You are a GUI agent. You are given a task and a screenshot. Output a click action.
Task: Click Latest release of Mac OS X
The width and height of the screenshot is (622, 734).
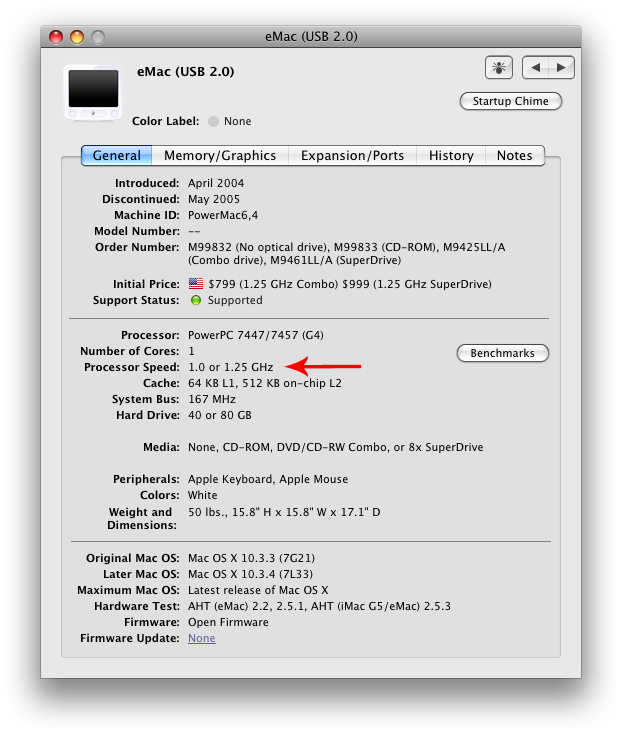tap(258, 590)
